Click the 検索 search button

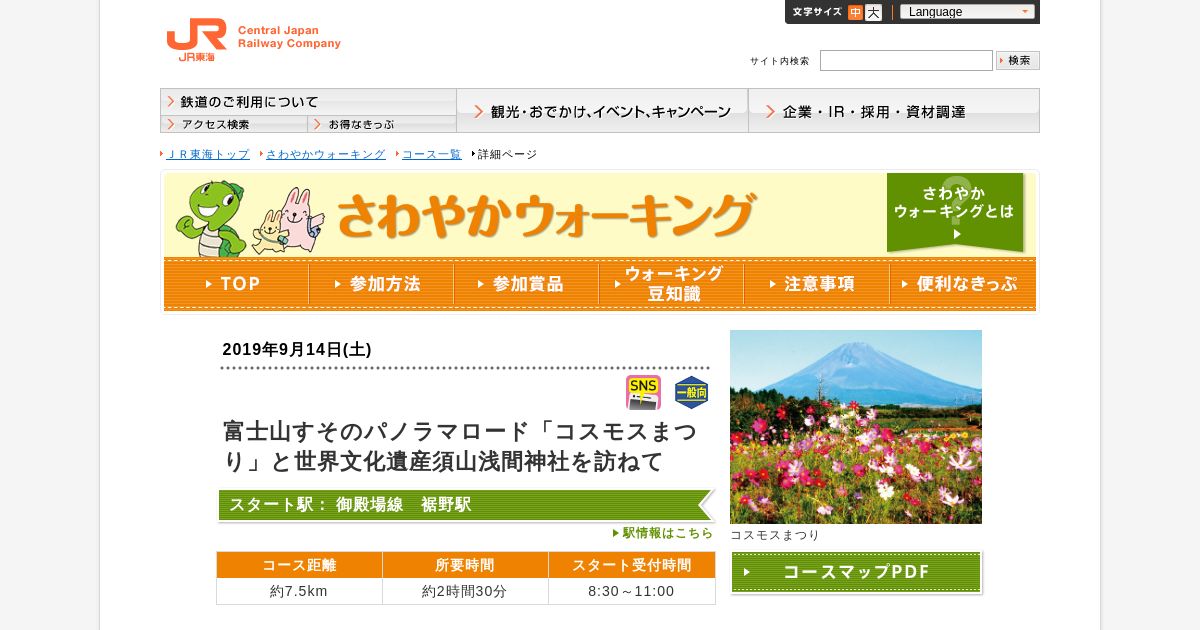tap(1018, 60)
